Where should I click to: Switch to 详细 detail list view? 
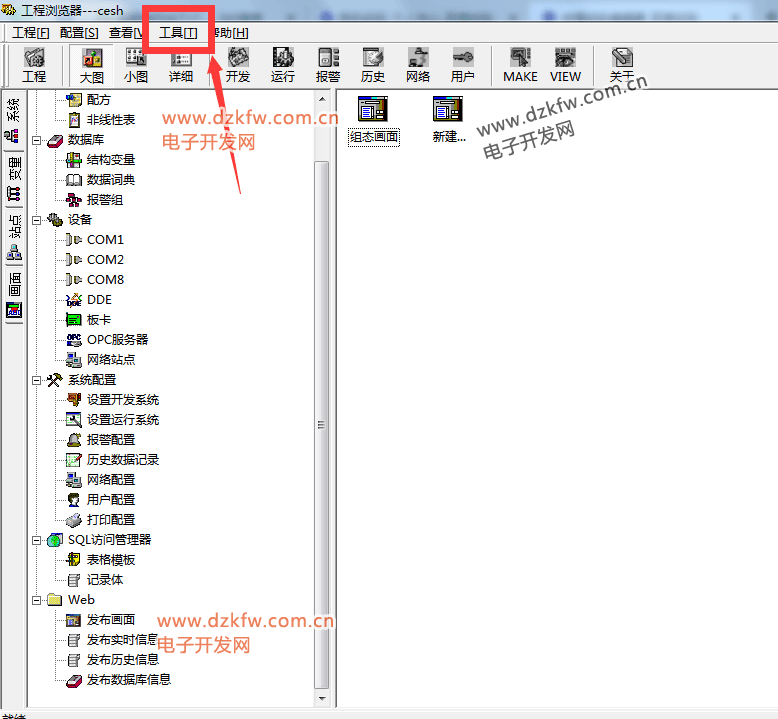(181, 65)
